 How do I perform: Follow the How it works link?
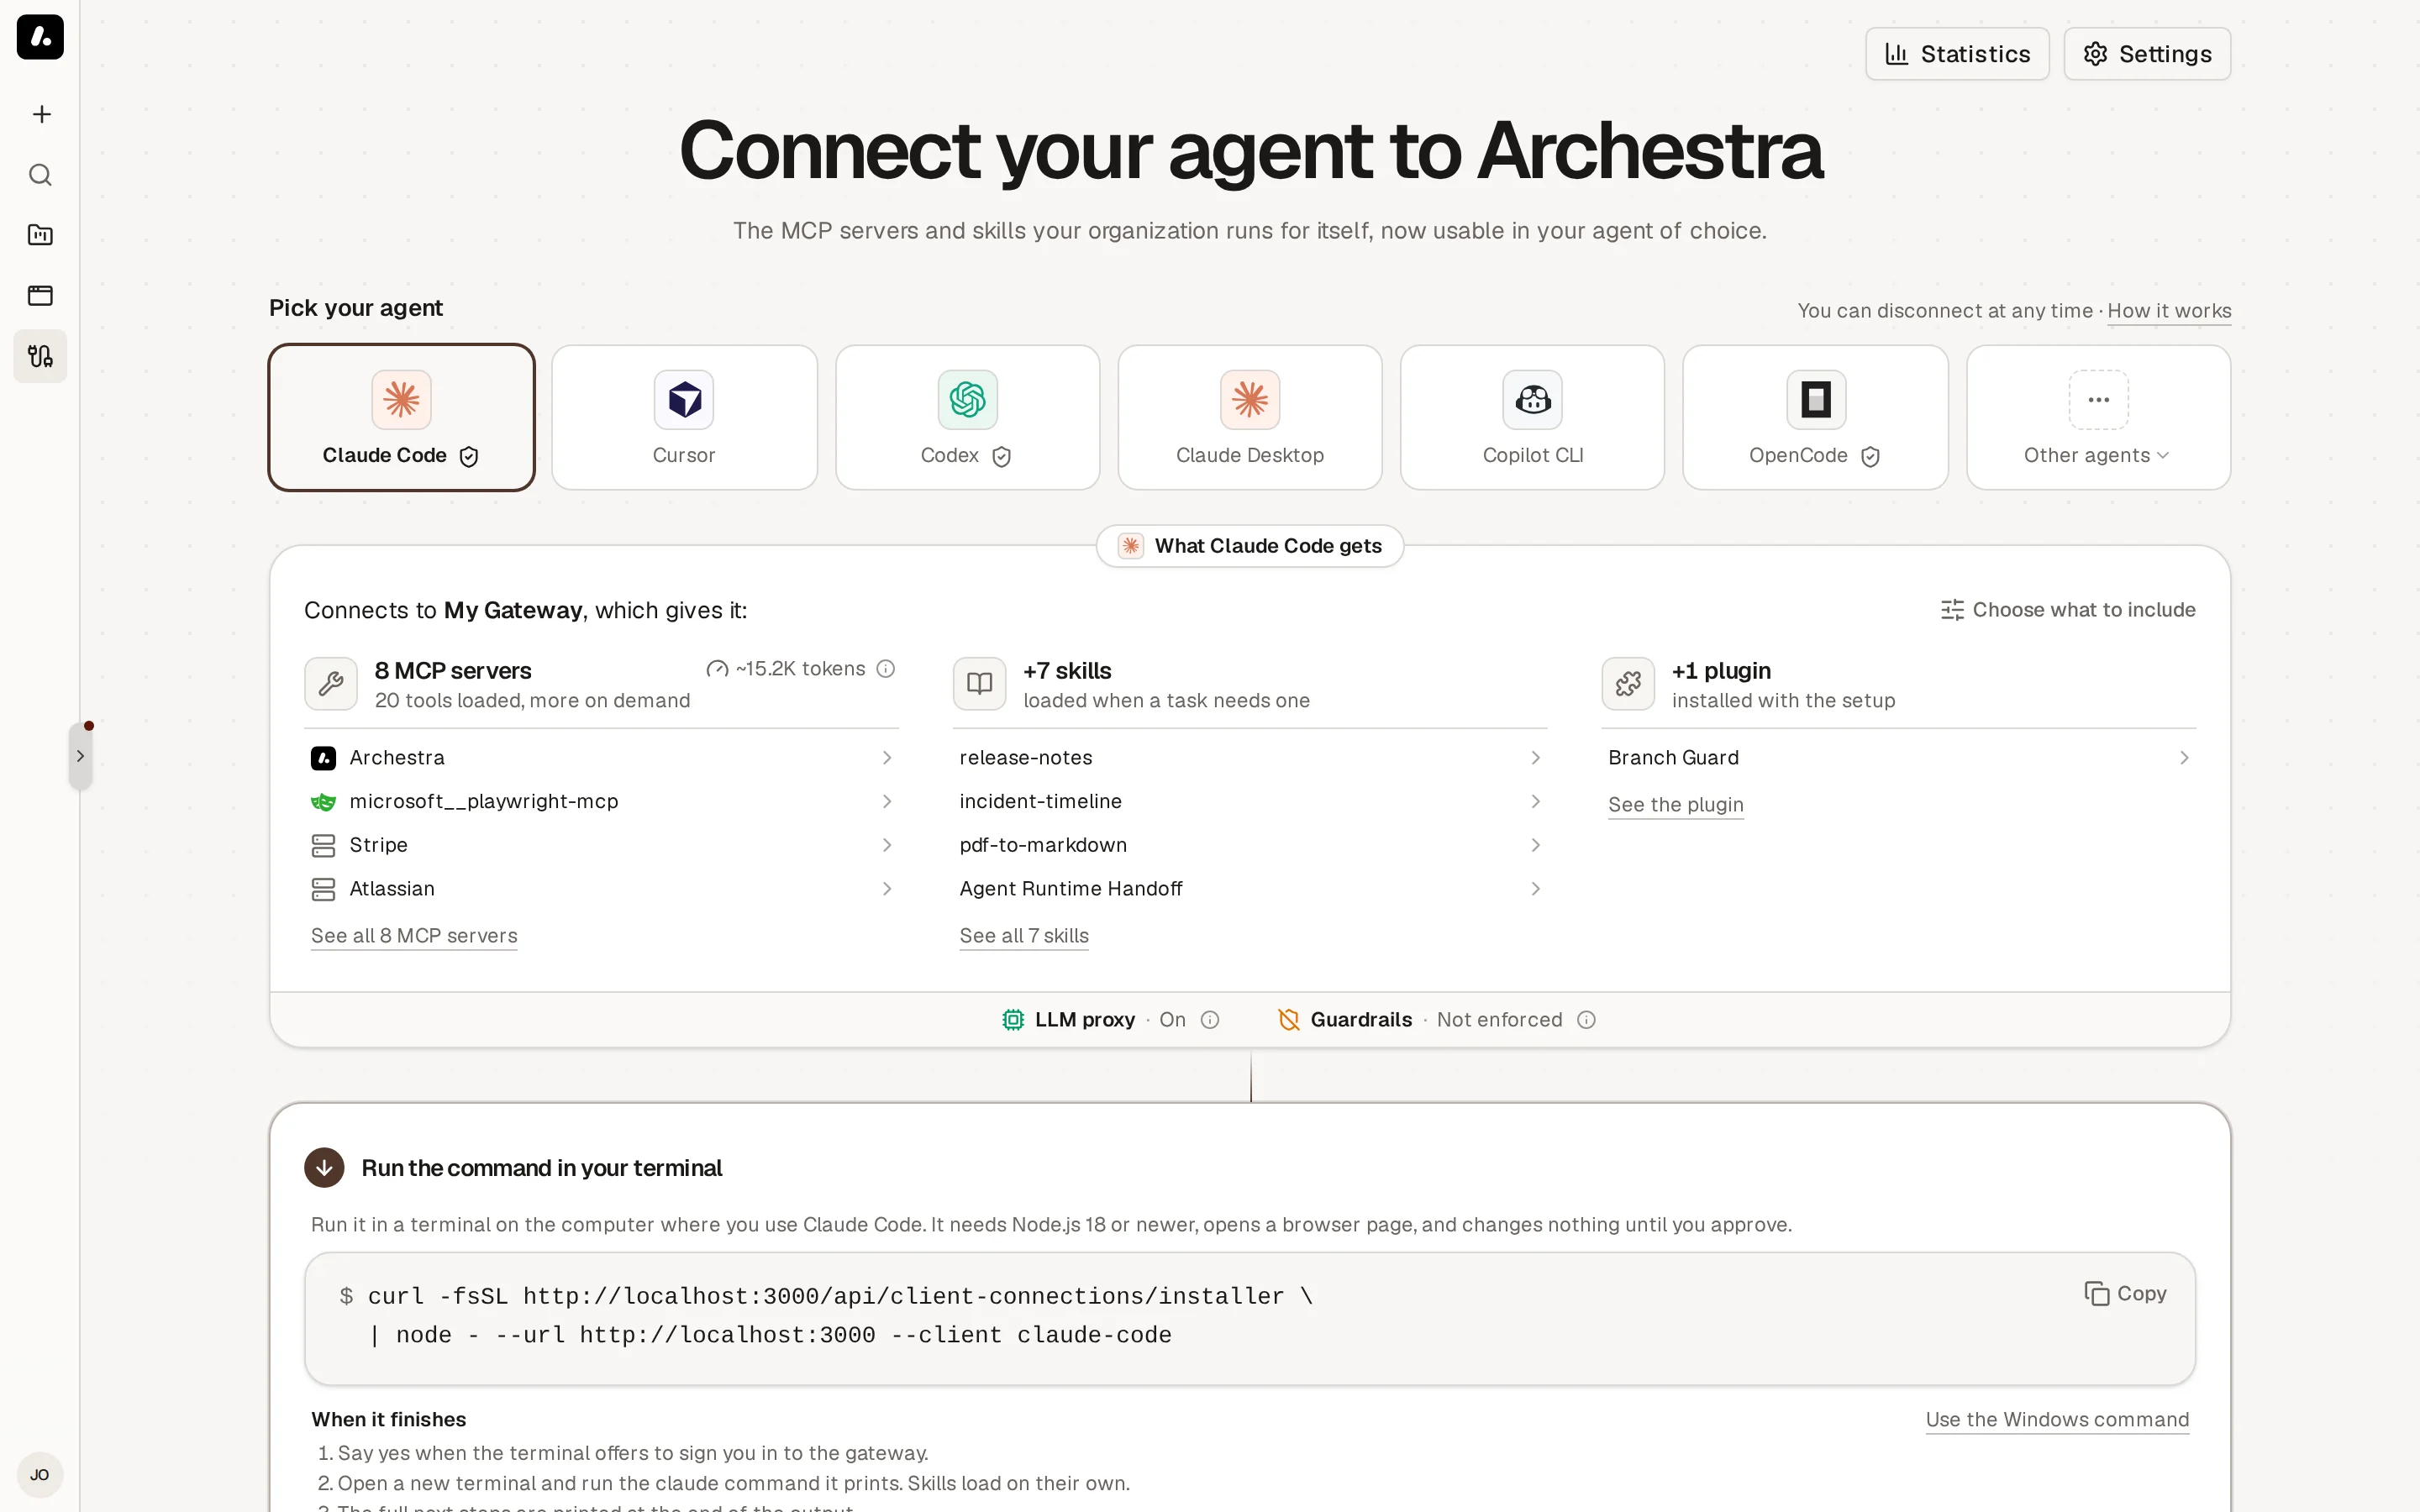point(2169,311)
